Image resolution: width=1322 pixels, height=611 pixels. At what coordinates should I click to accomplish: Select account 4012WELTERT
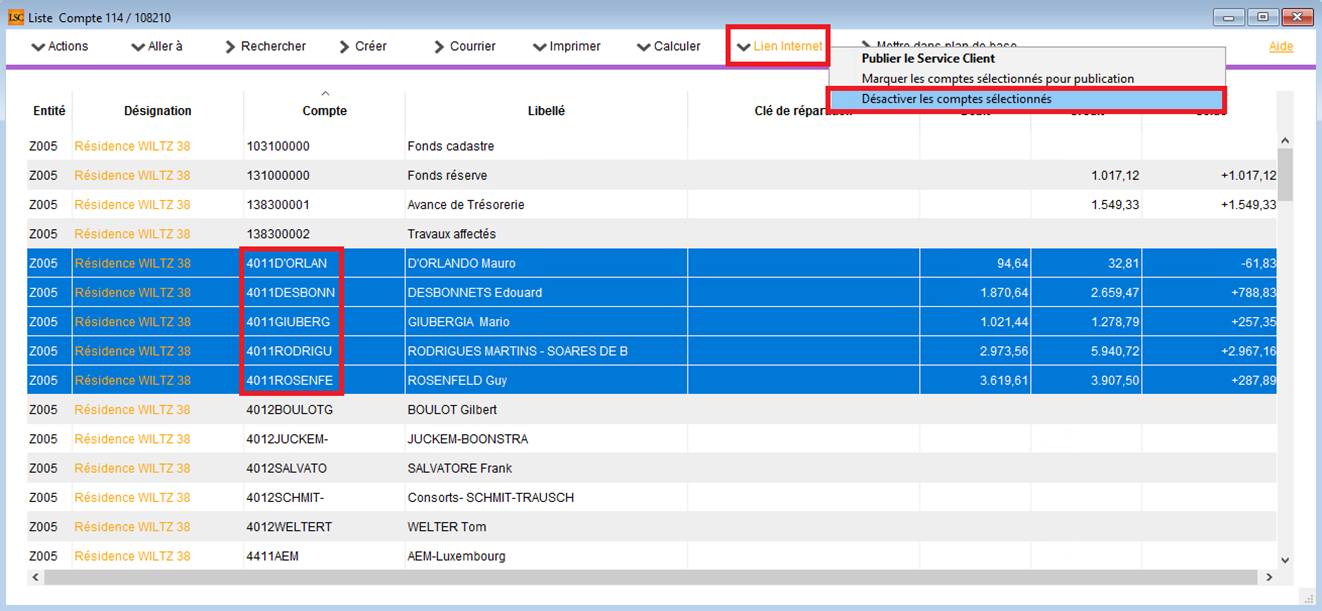coord(289,527)
